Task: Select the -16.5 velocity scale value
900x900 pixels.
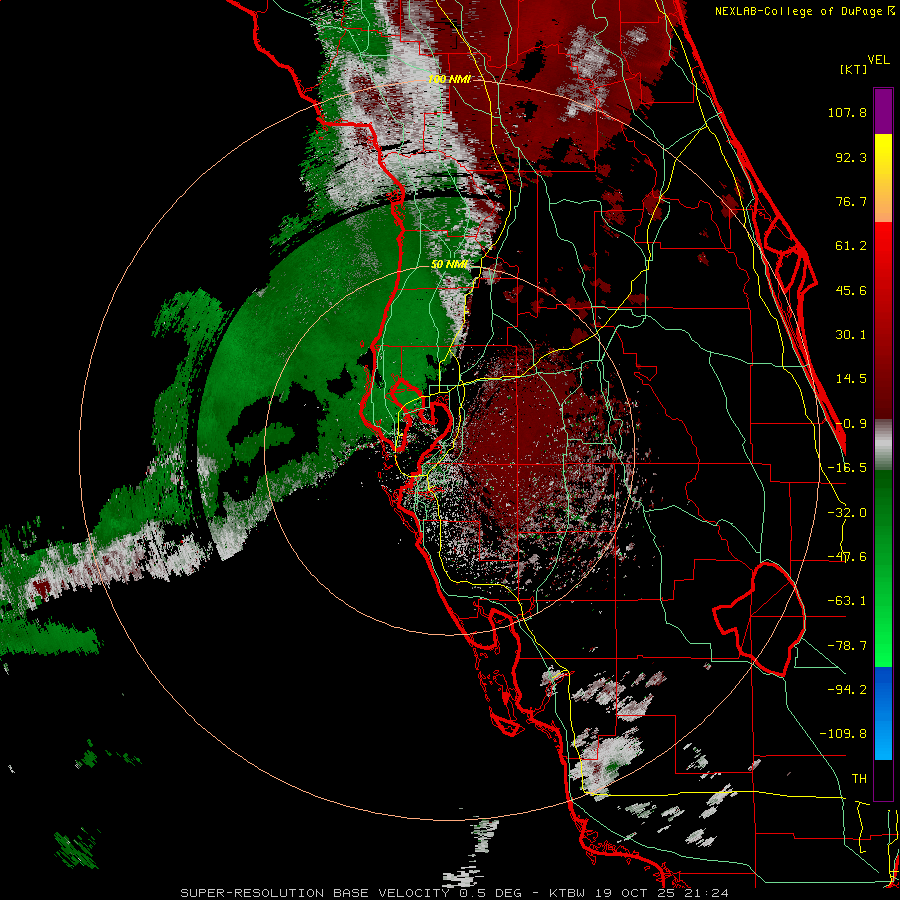Action: [847, 468]
